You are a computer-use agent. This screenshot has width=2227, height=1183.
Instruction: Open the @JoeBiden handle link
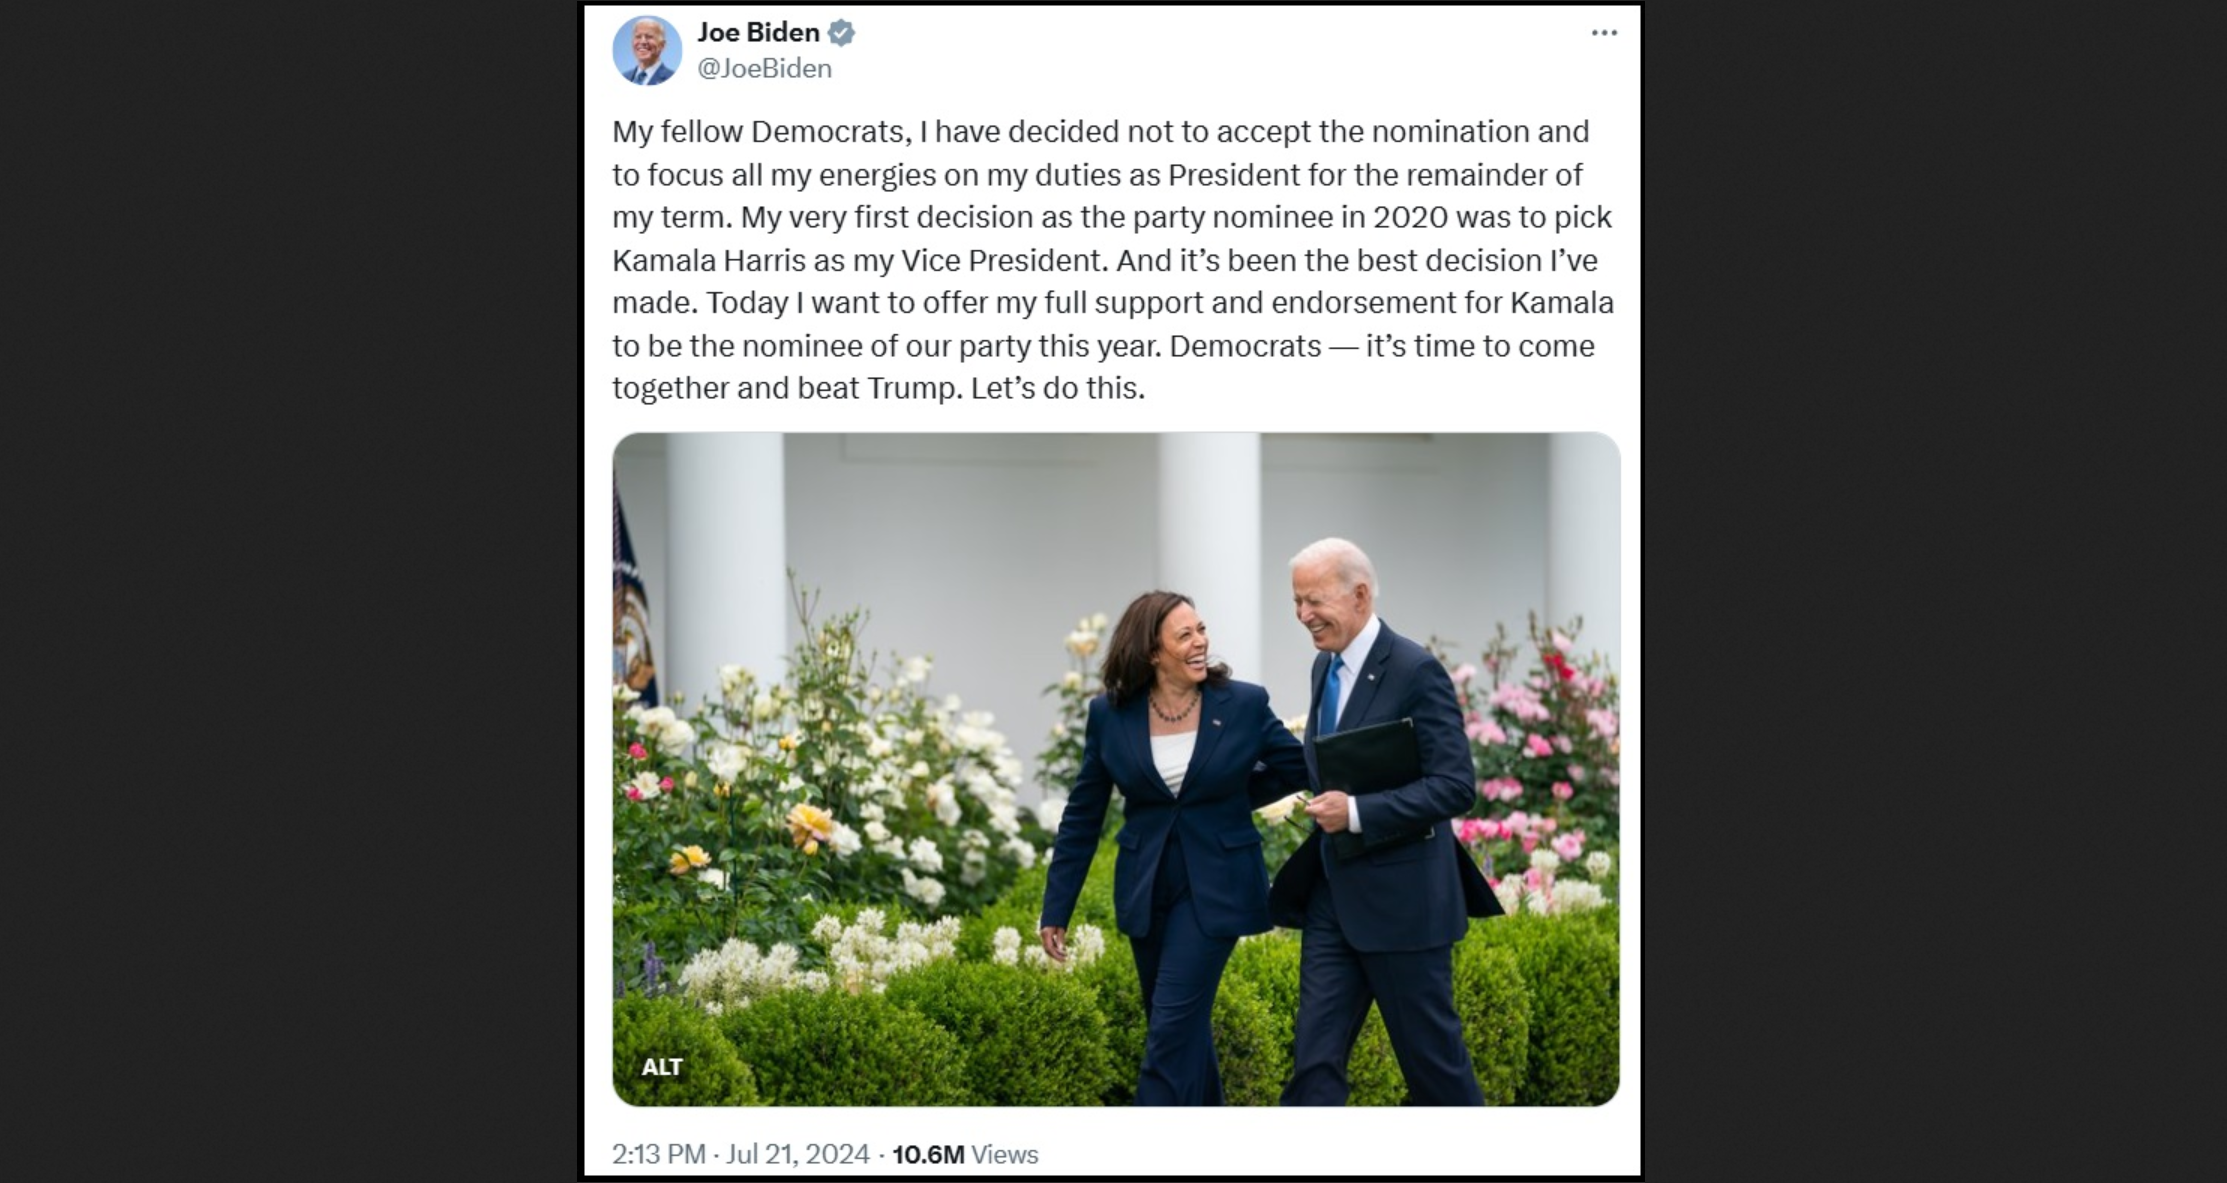764,68
